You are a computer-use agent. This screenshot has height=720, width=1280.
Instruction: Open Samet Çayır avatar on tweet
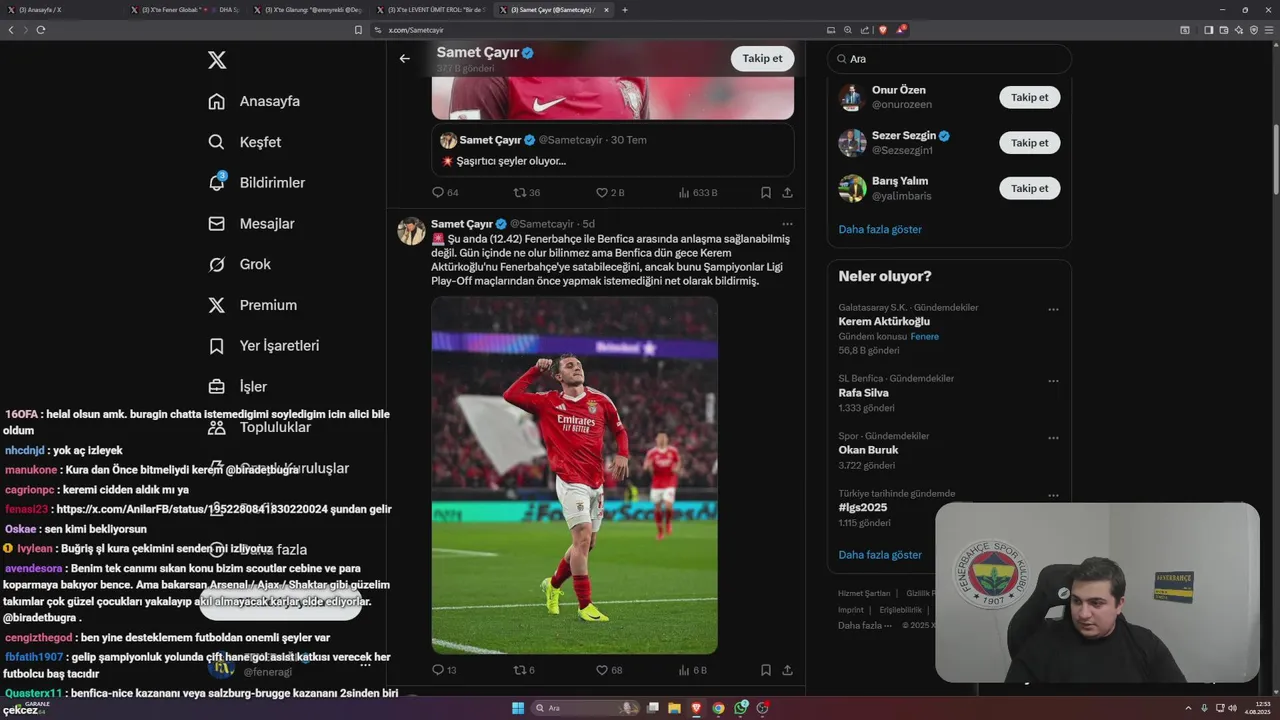[x=411, y=231]
